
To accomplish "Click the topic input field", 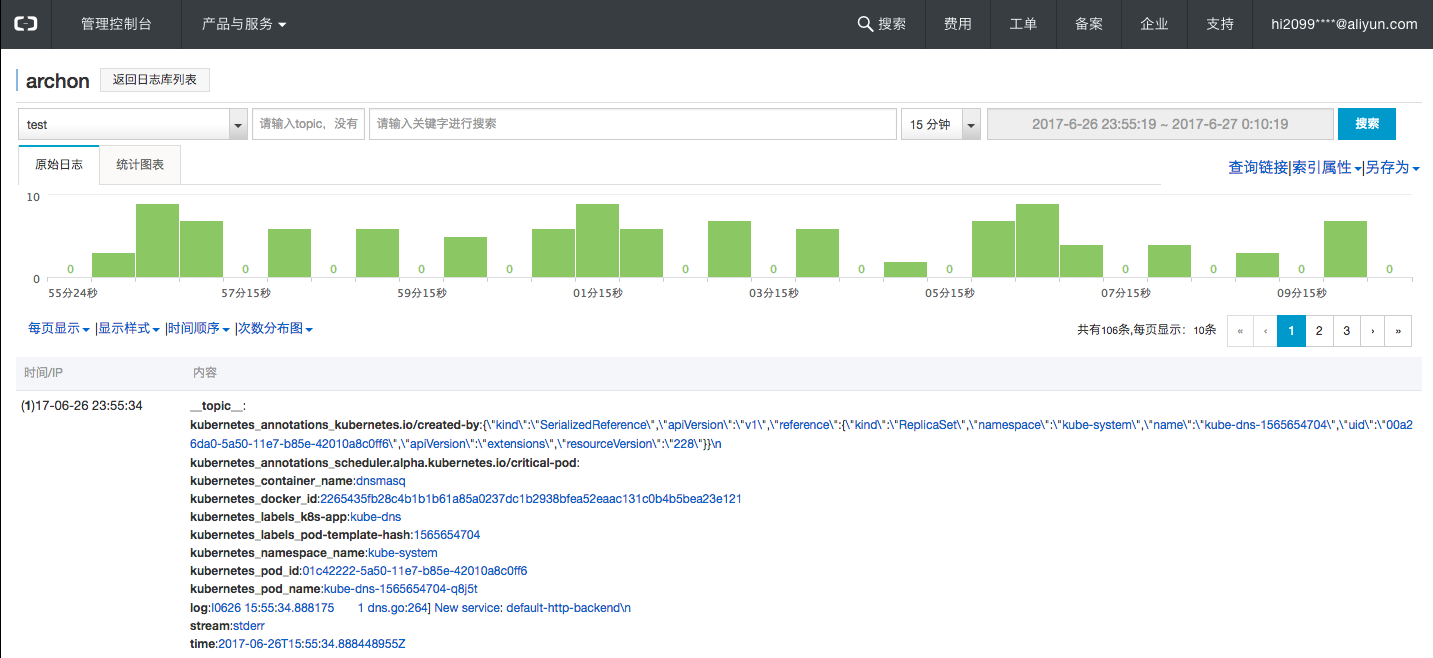I will coord(308,124).
